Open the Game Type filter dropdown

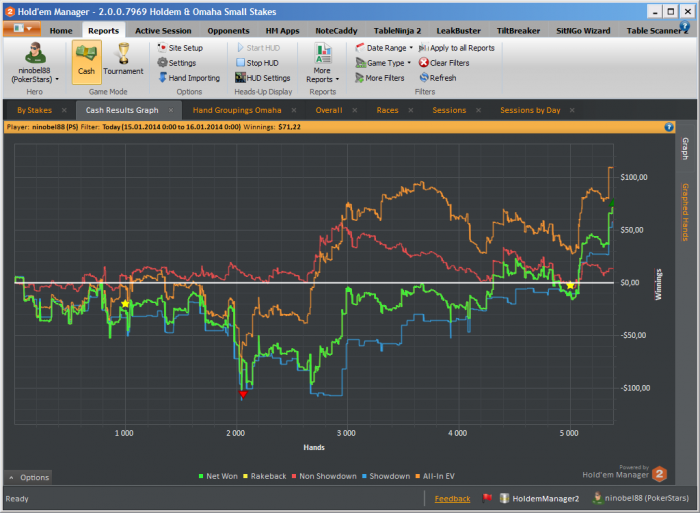pyautogui.click(x=383, y=63)
